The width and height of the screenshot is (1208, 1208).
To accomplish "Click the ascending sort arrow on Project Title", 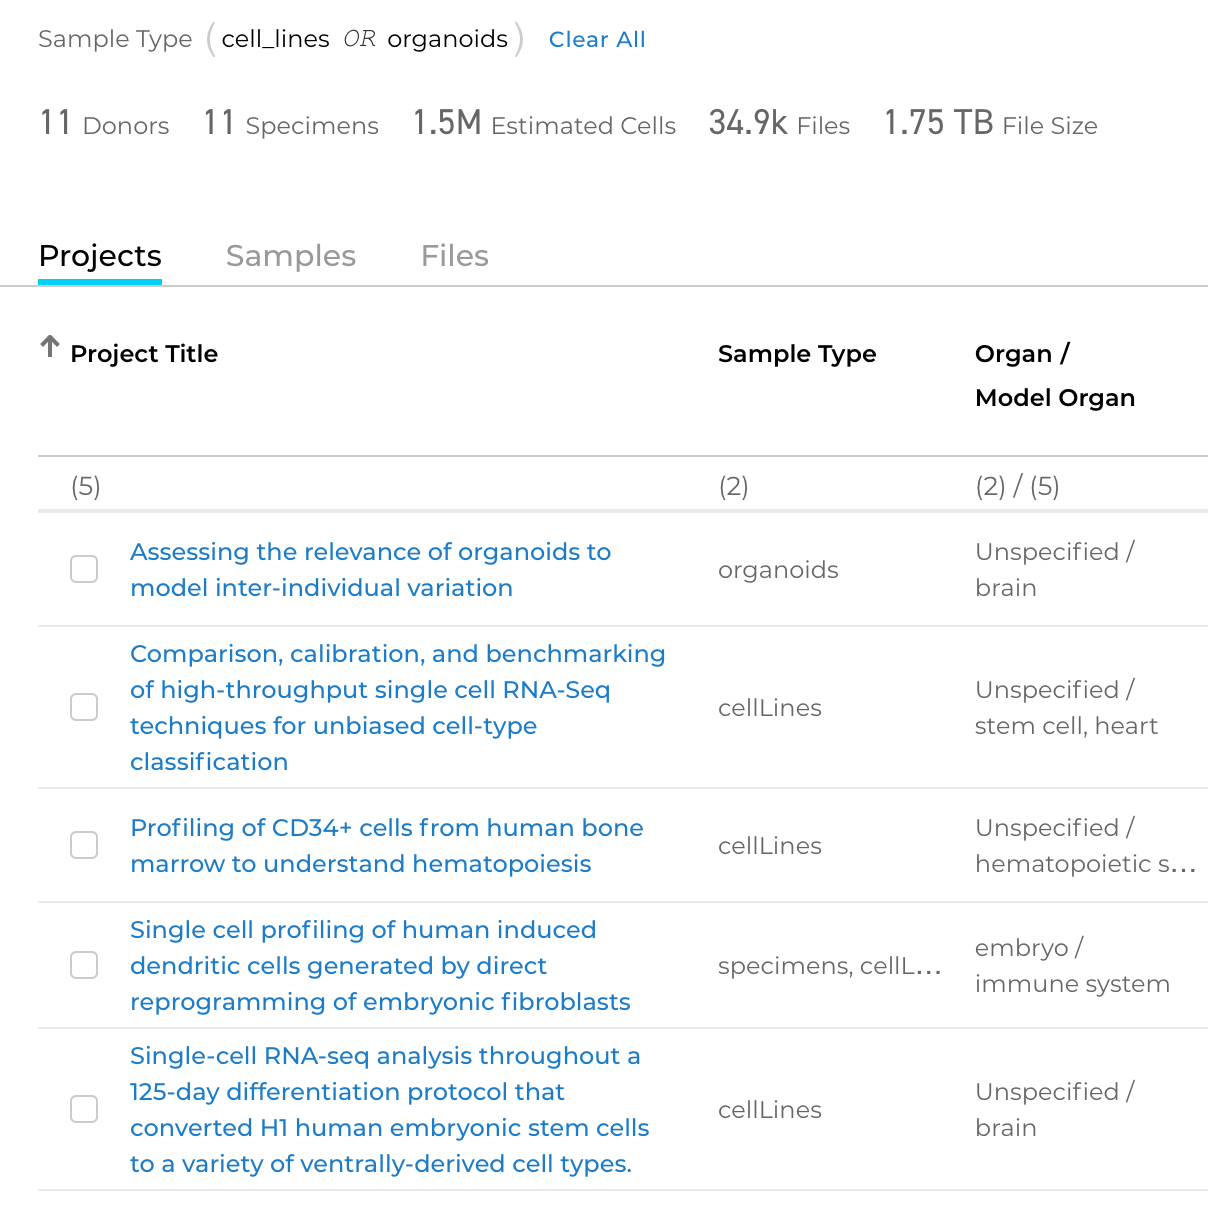I will (x=48, y=345).
